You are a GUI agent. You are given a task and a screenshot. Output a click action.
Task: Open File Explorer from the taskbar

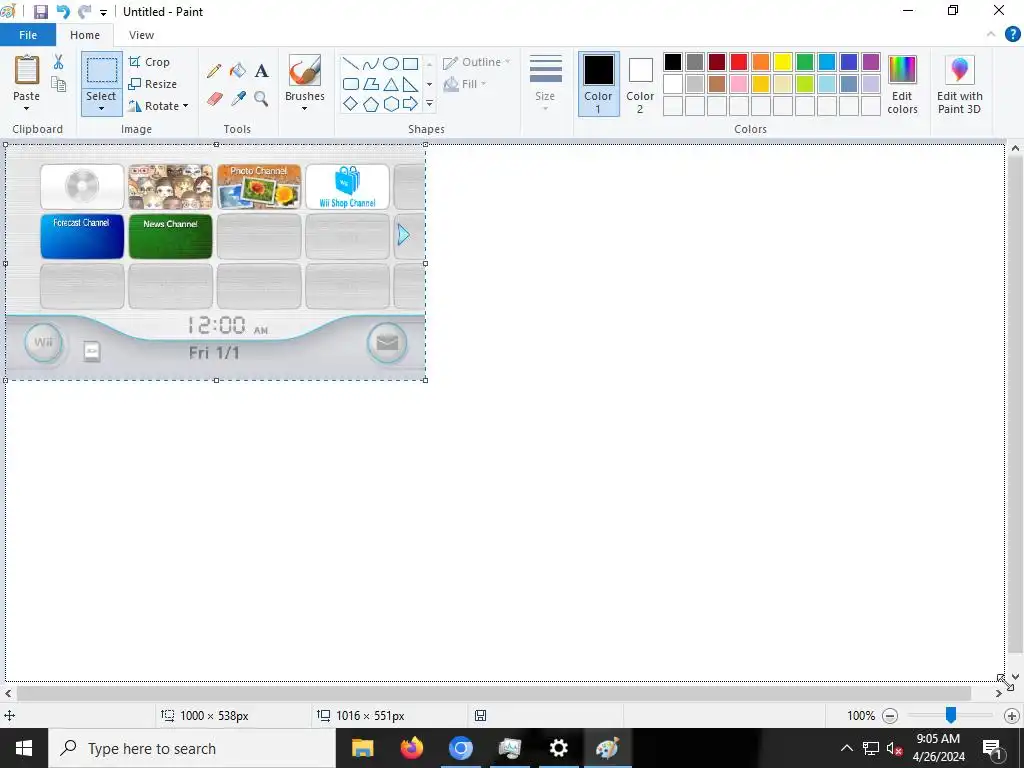pyautogui.click(x=362, y=748)
